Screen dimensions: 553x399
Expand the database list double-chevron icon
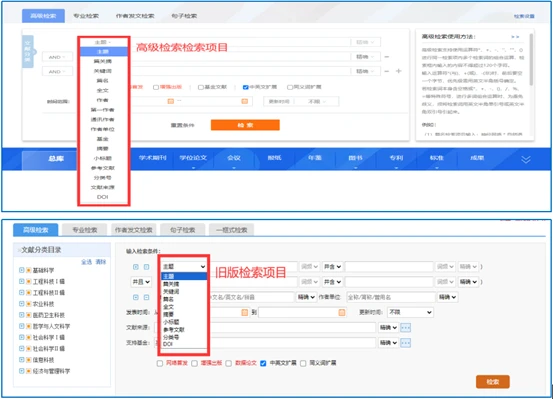526,159
